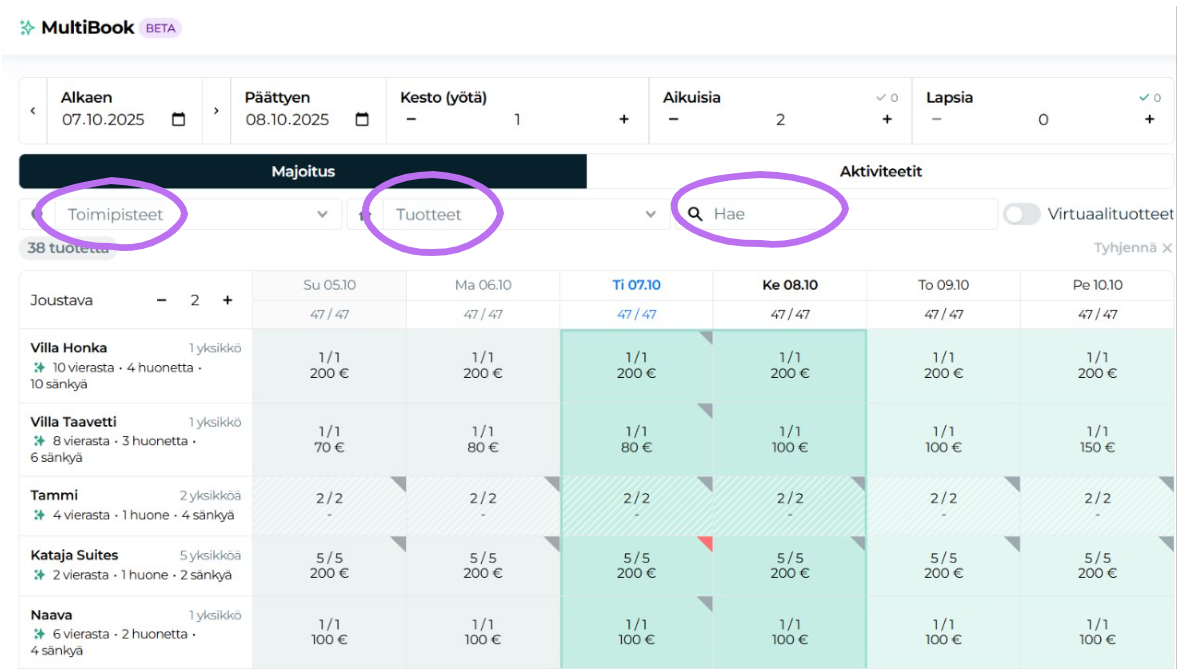Open the Villa Taavetti product row
The width and height of the screenshot is (1183, 672).
tap(74, 422)
